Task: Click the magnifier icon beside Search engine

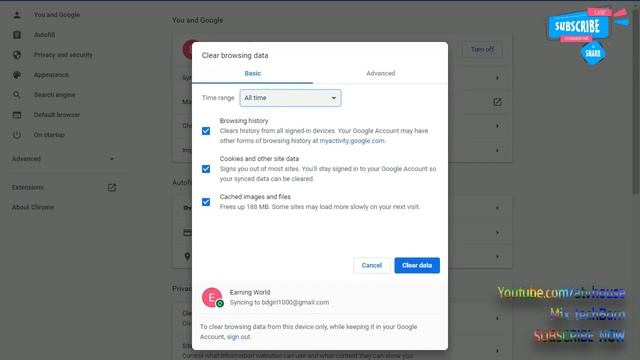Action: tap(17, 95)
